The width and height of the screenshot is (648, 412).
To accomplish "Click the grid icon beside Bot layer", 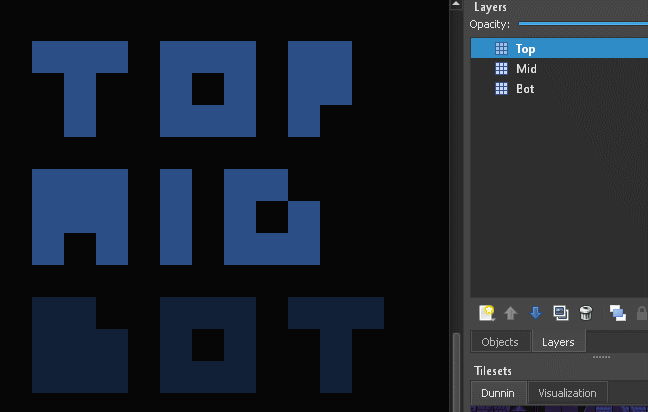I will pyautogui.click(x=501, y=88).
